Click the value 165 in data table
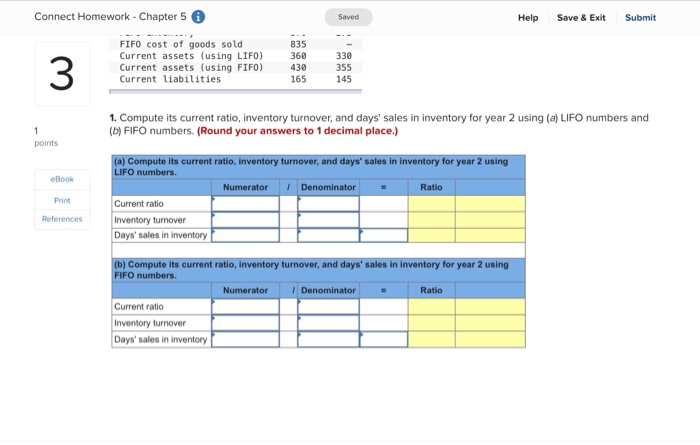Screen dimensions: 700x445 click(298, 79)
